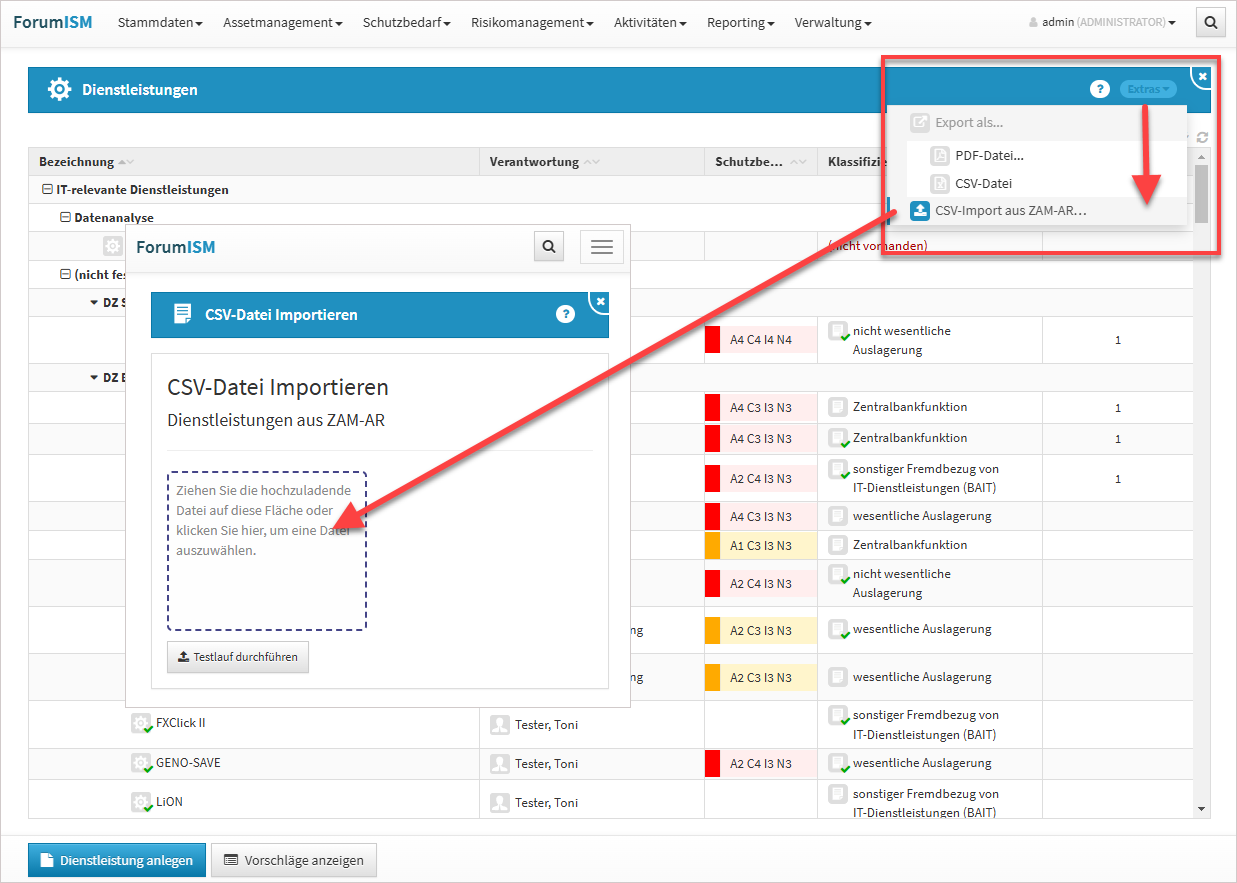Select CSV-Import aus ZAM-AR menu entry
Image resolution: width=1237 pixels, height=883 pixels.
click(x=1010, y=211)
